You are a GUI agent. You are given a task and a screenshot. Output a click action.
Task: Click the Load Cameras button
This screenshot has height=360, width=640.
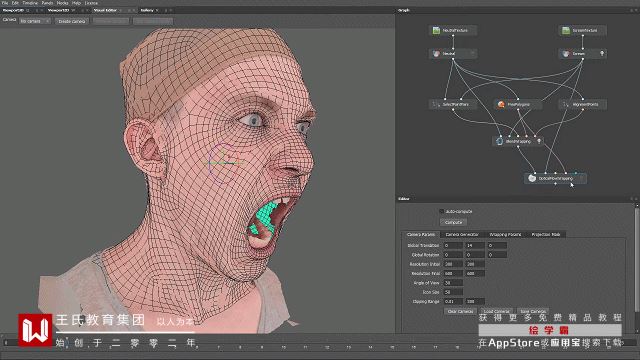497,311
